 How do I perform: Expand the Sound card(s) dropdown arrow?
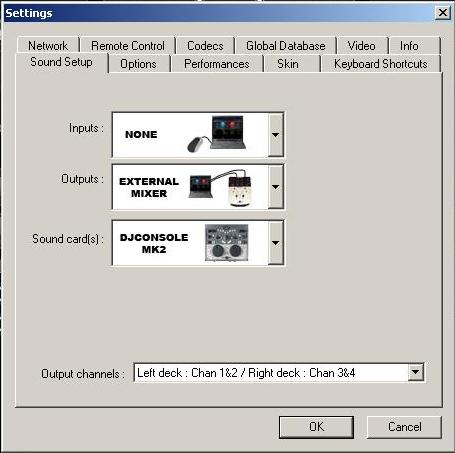[x=275, y=243]
